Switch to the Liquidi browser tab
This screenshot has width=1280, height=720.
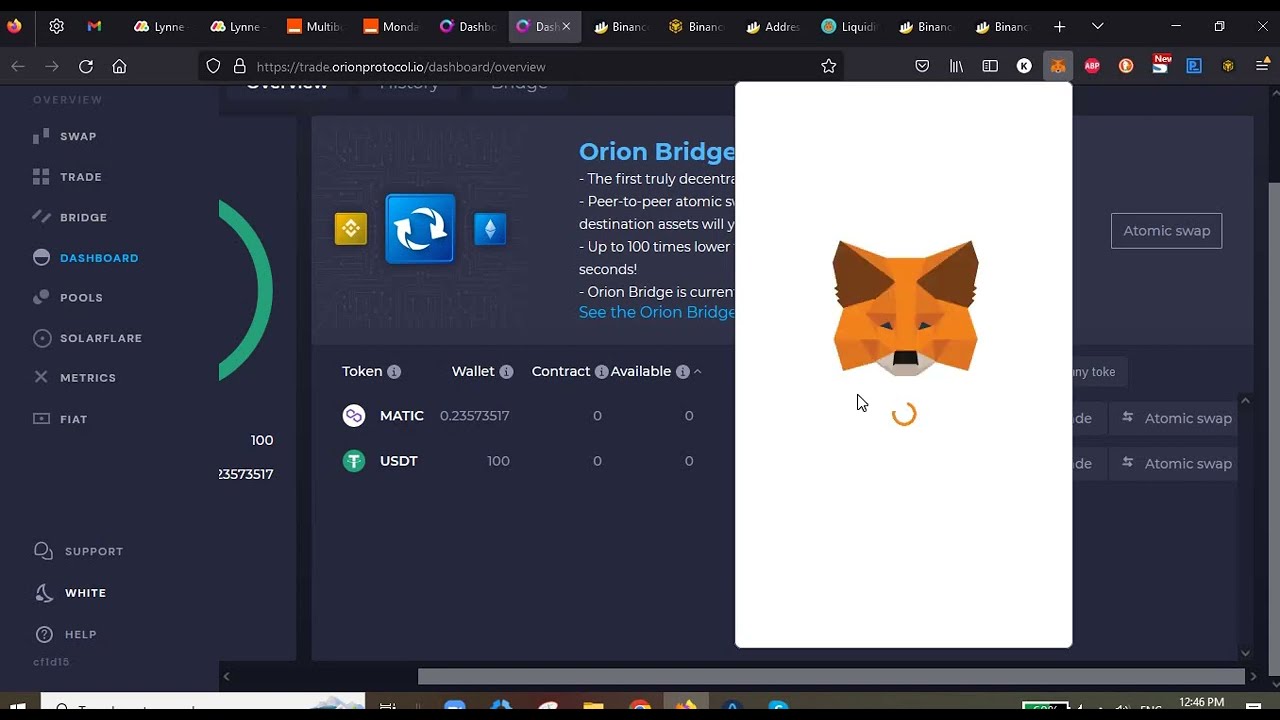(x=849, y=26)
